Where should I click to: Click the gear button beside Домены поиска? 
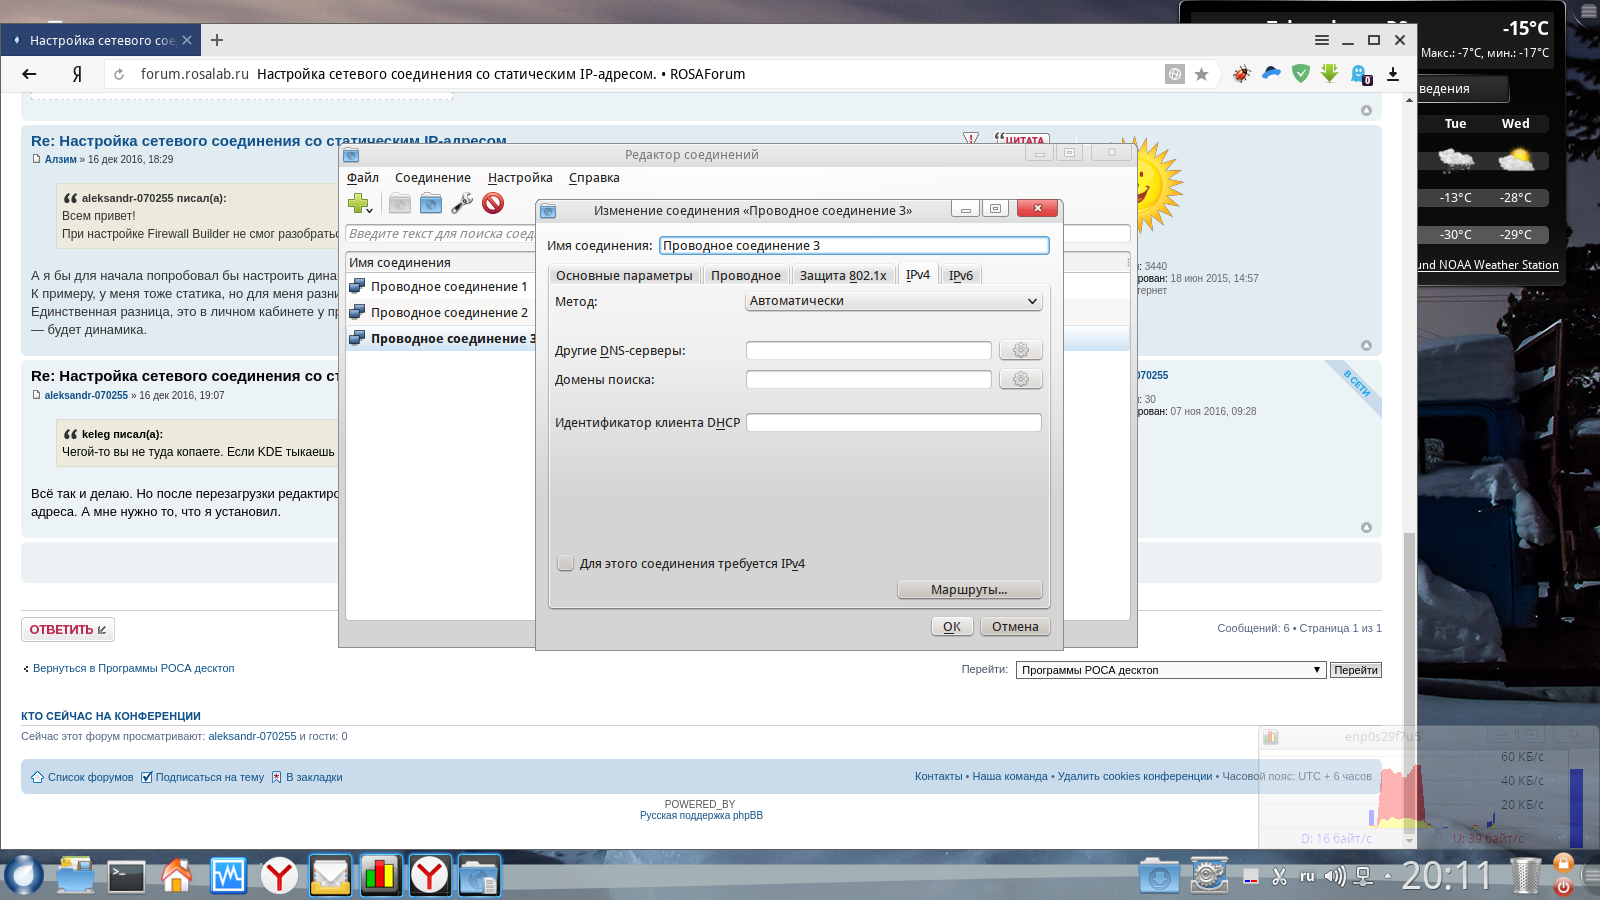coord(1021,379)
